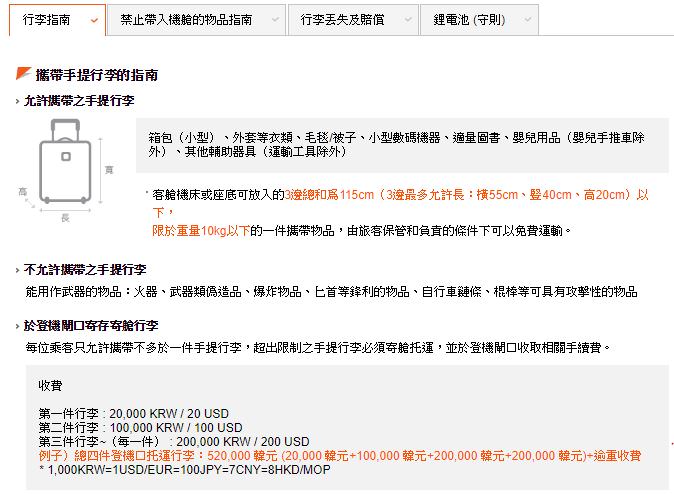
Task: Click the fee line 第一件行李 : 20,000 KRW / 20 USD
Action: (134, 413)
